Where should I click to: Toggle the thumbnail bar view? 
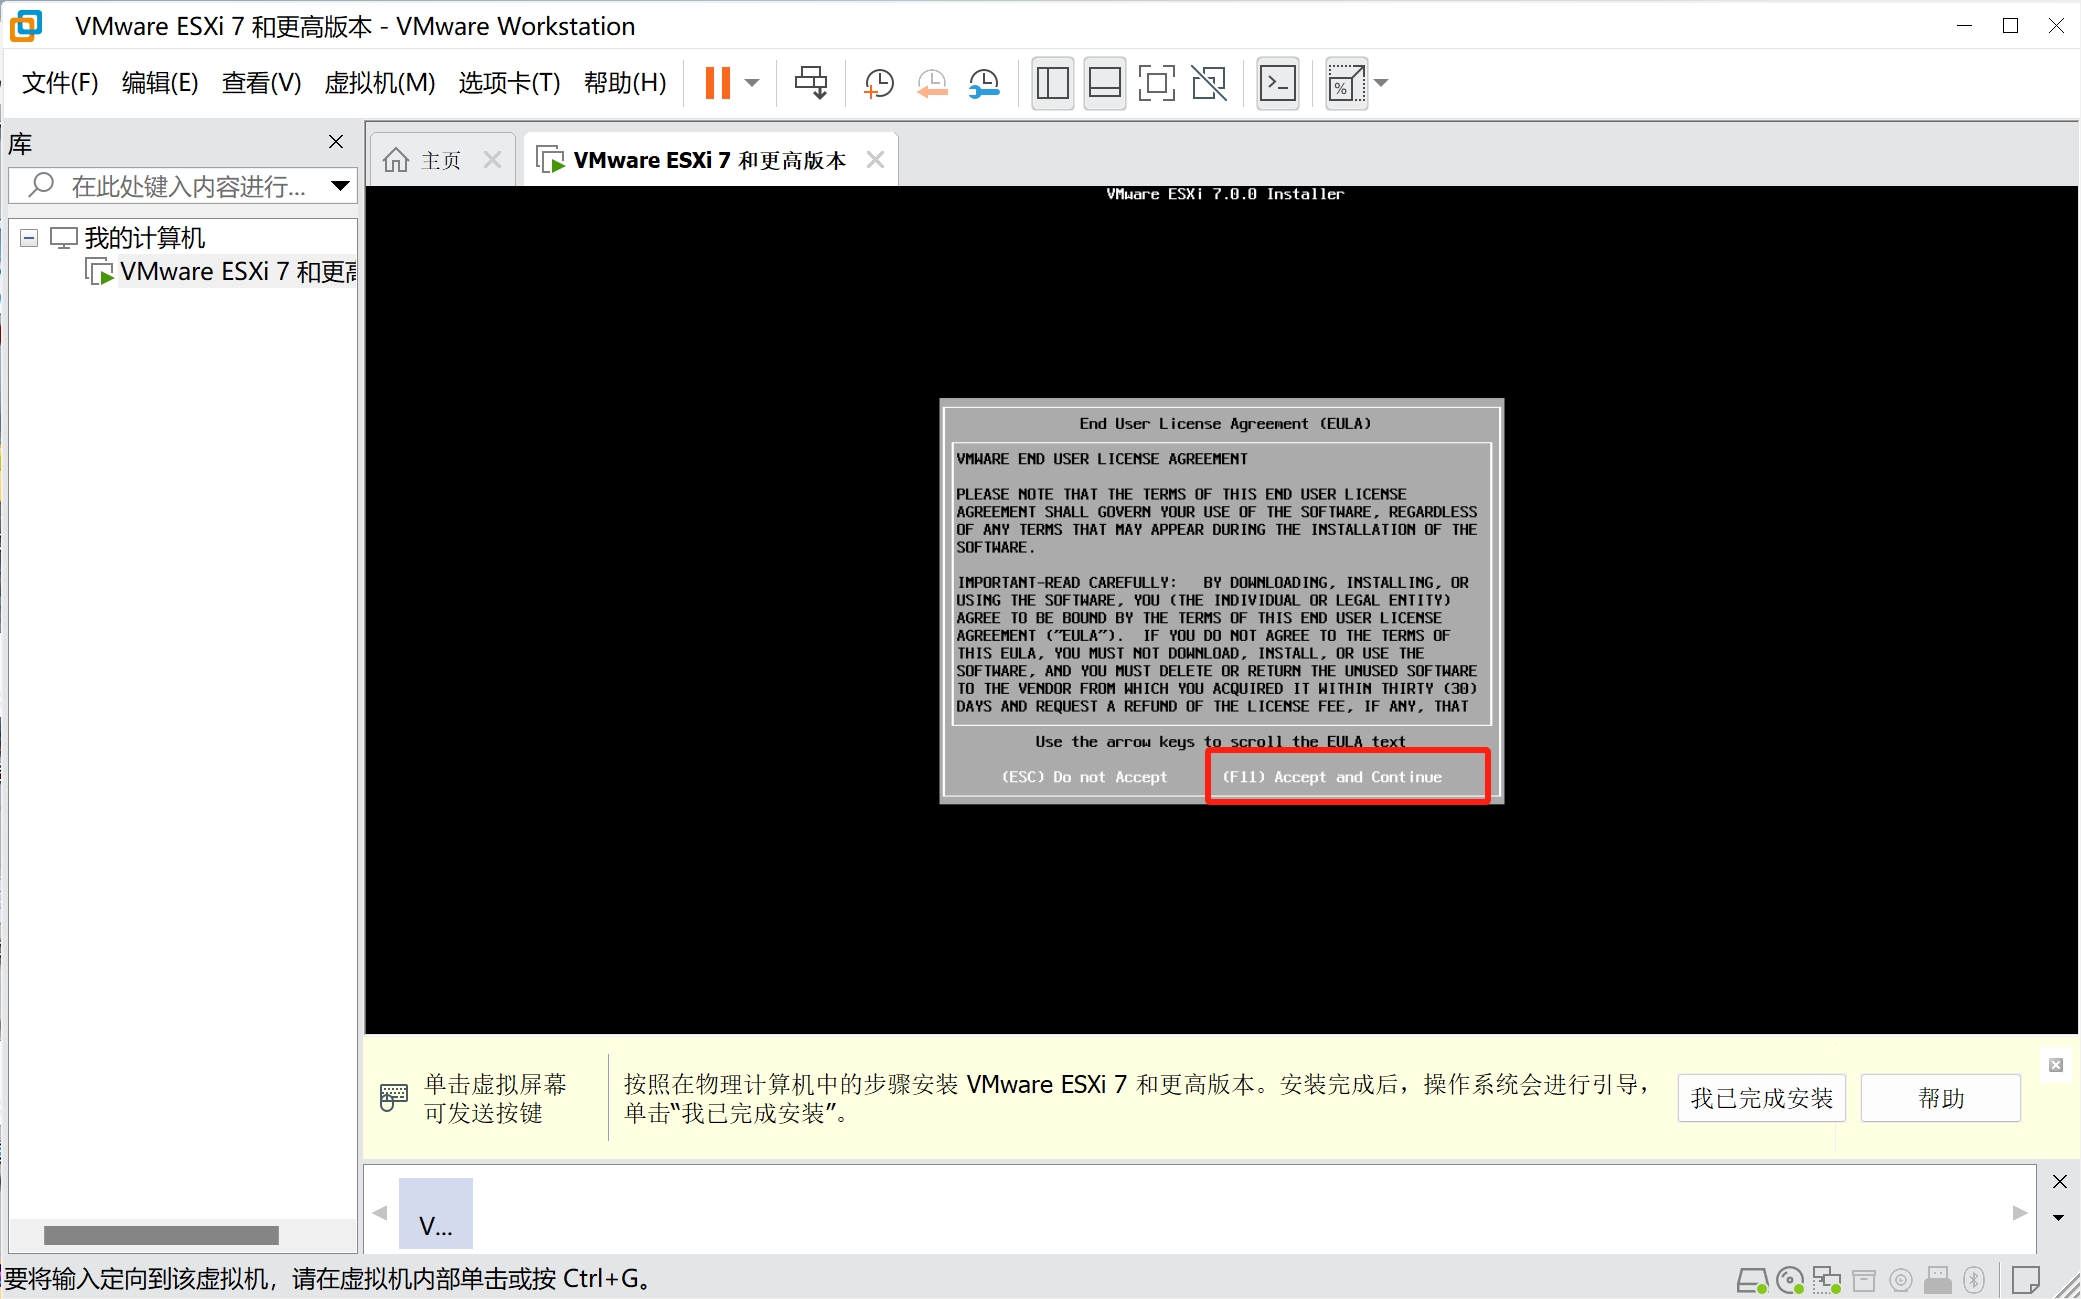pos(1104,83)
